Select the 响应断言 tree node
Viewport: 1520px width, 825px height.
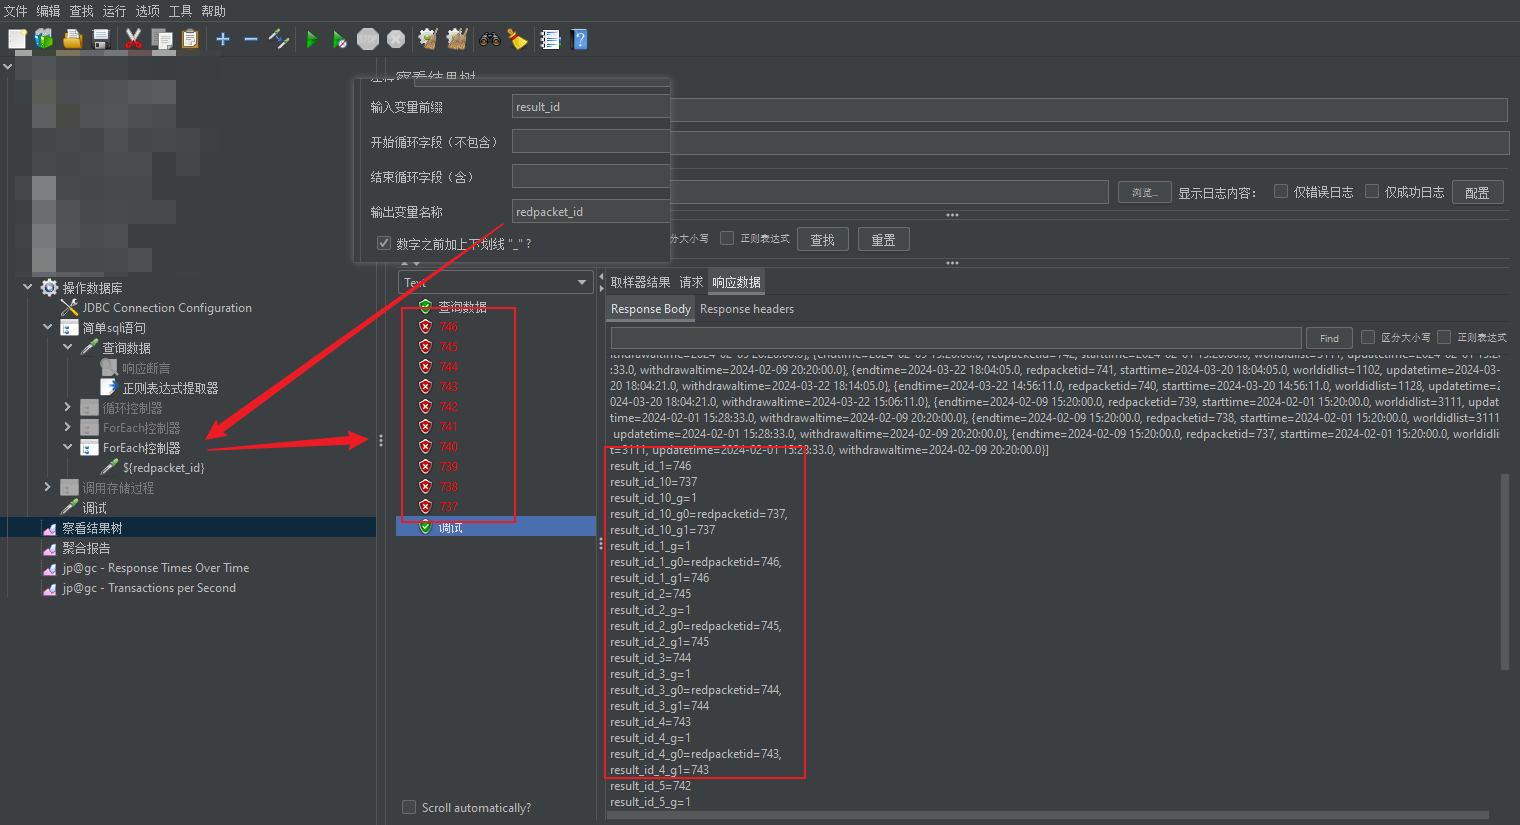[146, 368]
